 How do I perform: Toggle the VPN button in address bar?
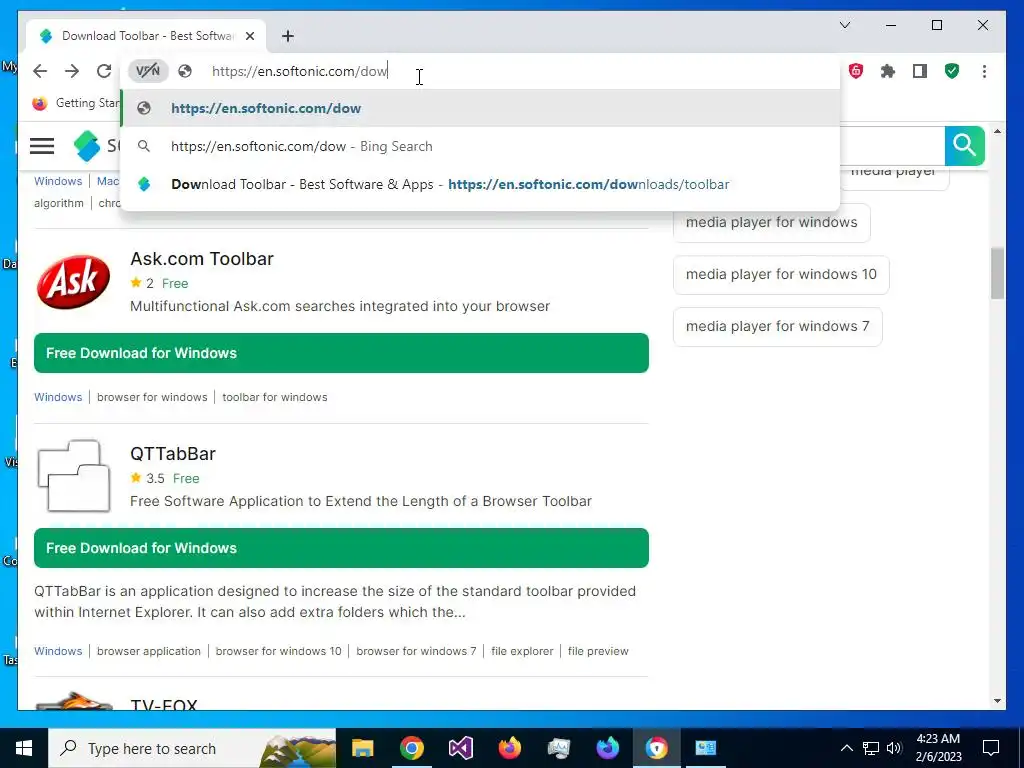tap(148, 71)
